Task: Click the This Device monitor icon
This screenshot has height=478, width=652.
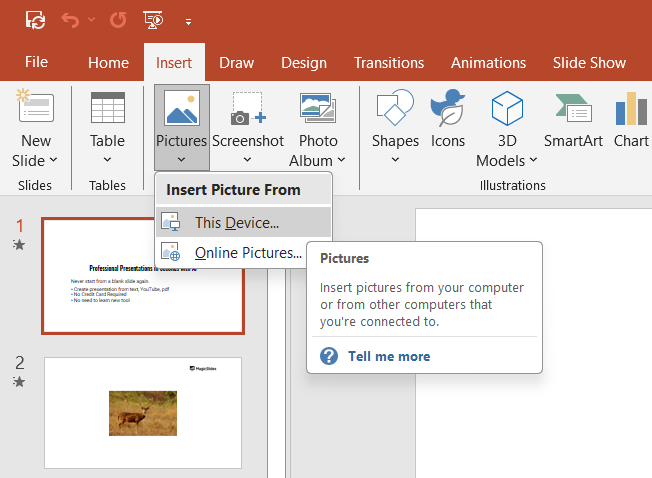Action: tap(170, 222)
